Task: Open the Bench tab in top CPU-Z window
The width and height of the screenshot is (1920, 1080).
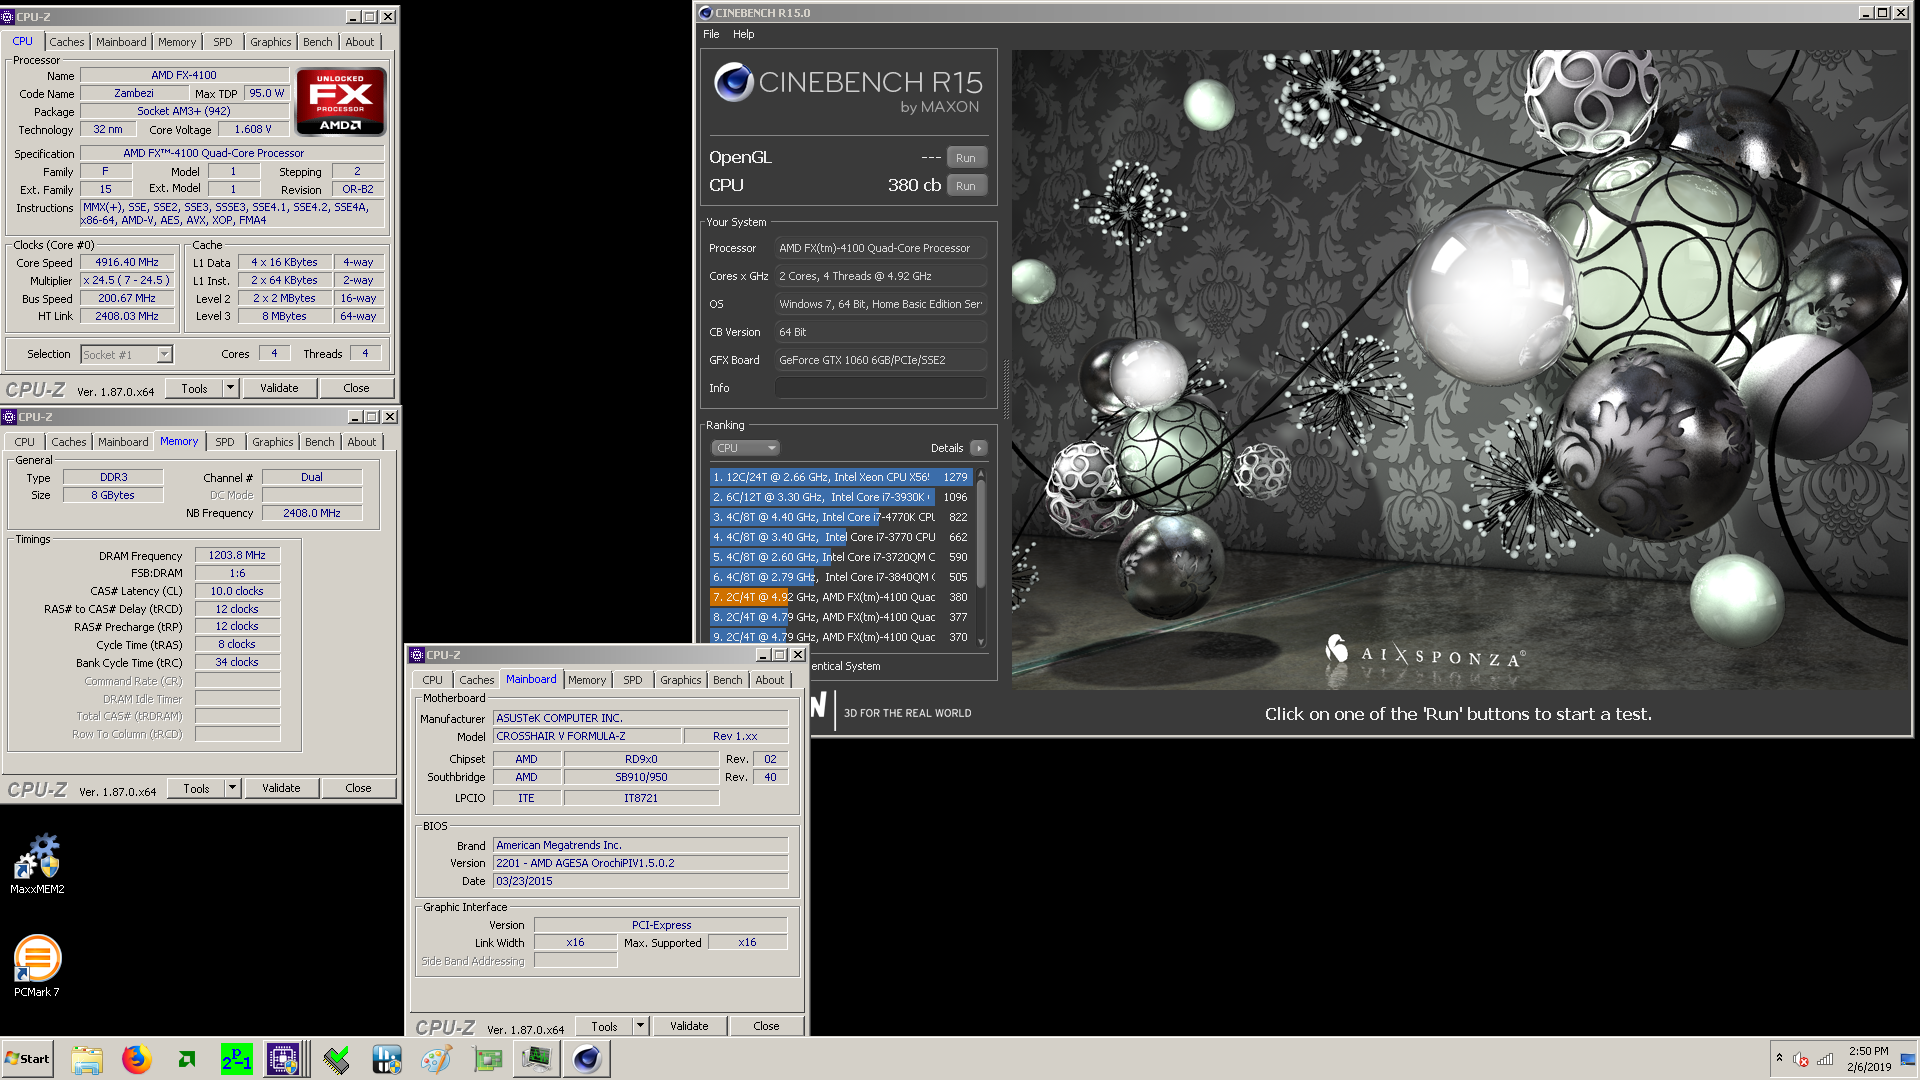Action: [318, 42]
